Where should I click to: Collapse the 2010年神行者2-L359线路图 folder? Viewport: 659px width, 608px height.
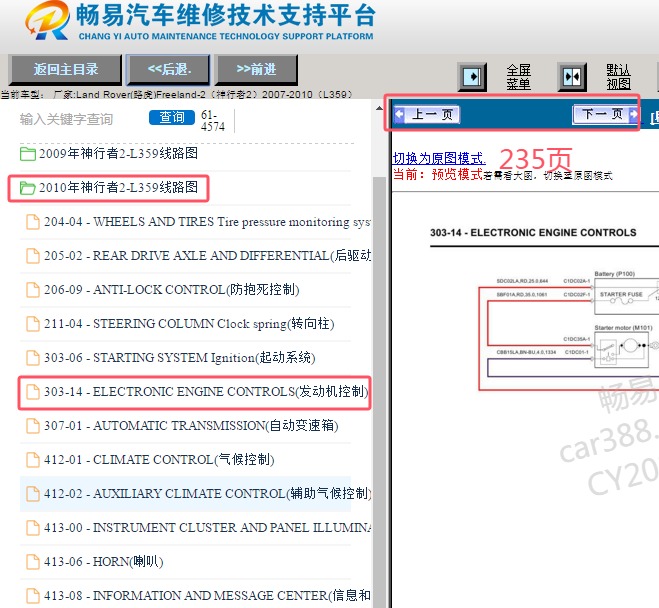(118, 187)
